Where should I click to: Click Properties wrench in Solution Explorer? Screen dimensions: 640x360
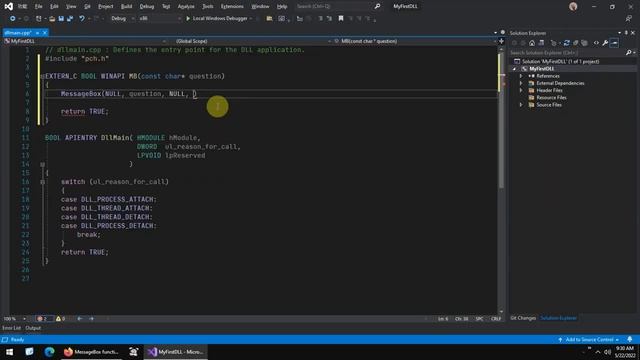coord(605,43)
